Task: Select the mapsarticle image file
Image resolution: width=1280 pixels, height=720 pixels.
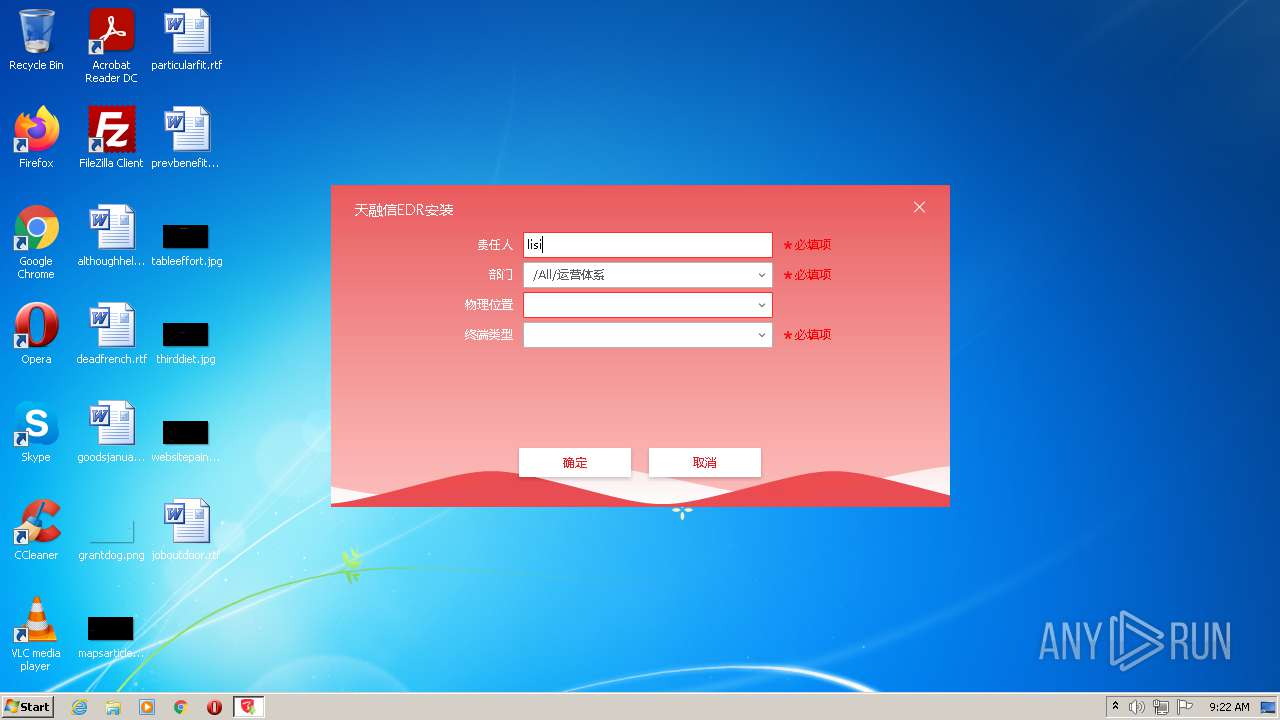Action: tap(111, 638)
